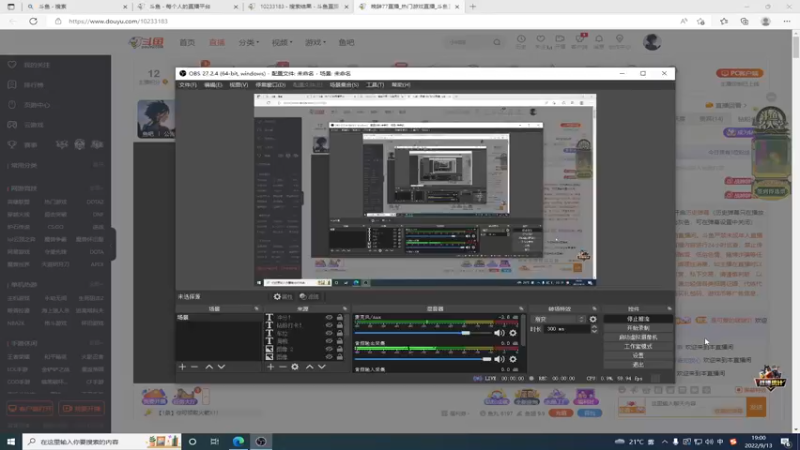The width and height of the screenshot is (800, 450).
Task: Open transition properties gear in Scene Transitions
Action: pyautogui.click(x=593, y=319)
